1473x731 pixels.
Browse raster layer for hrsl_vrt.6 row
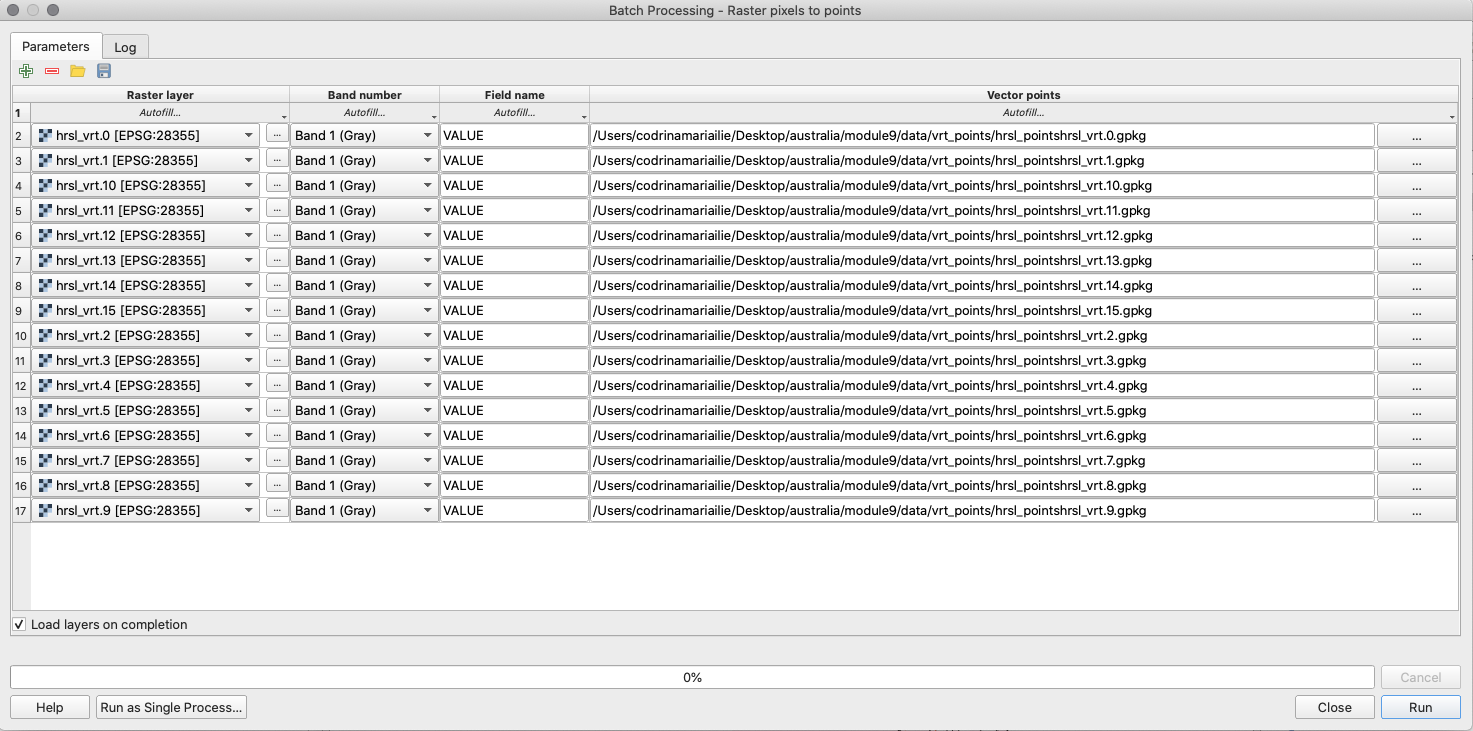pos(277,434)
